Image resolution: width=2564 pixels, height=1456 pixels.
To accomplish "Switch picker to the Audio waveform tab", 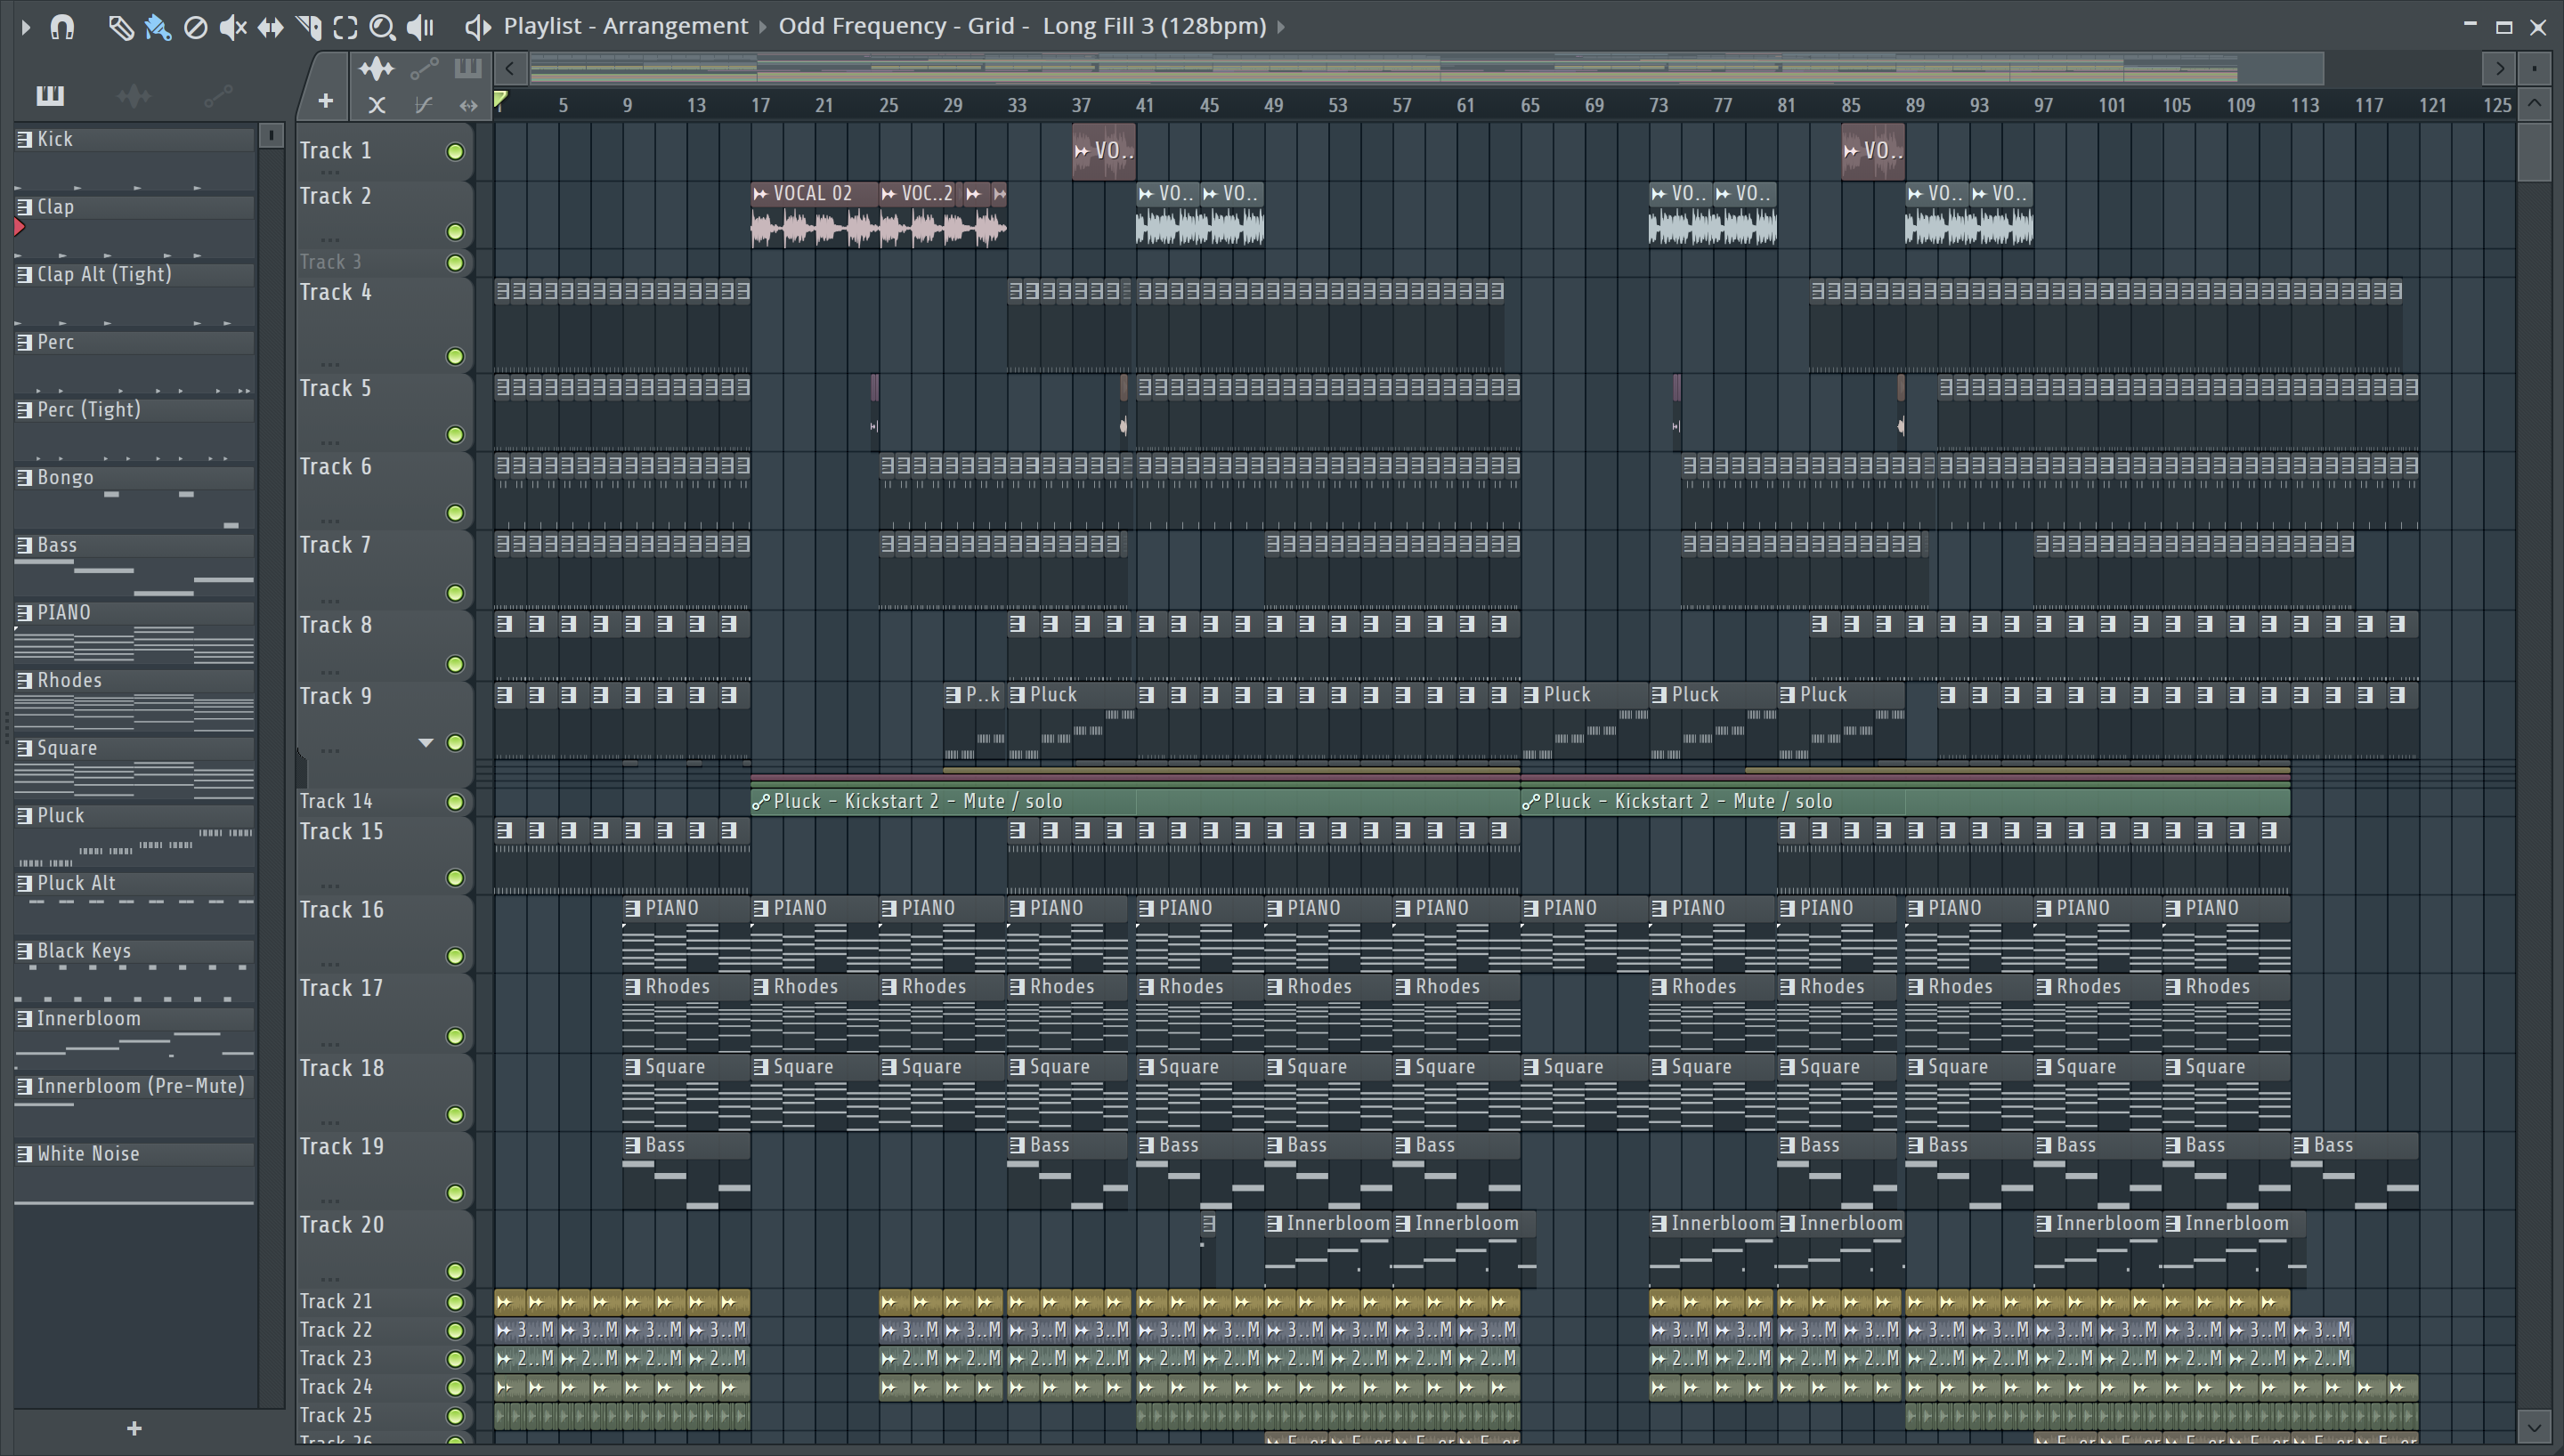I will coord(134,95).
